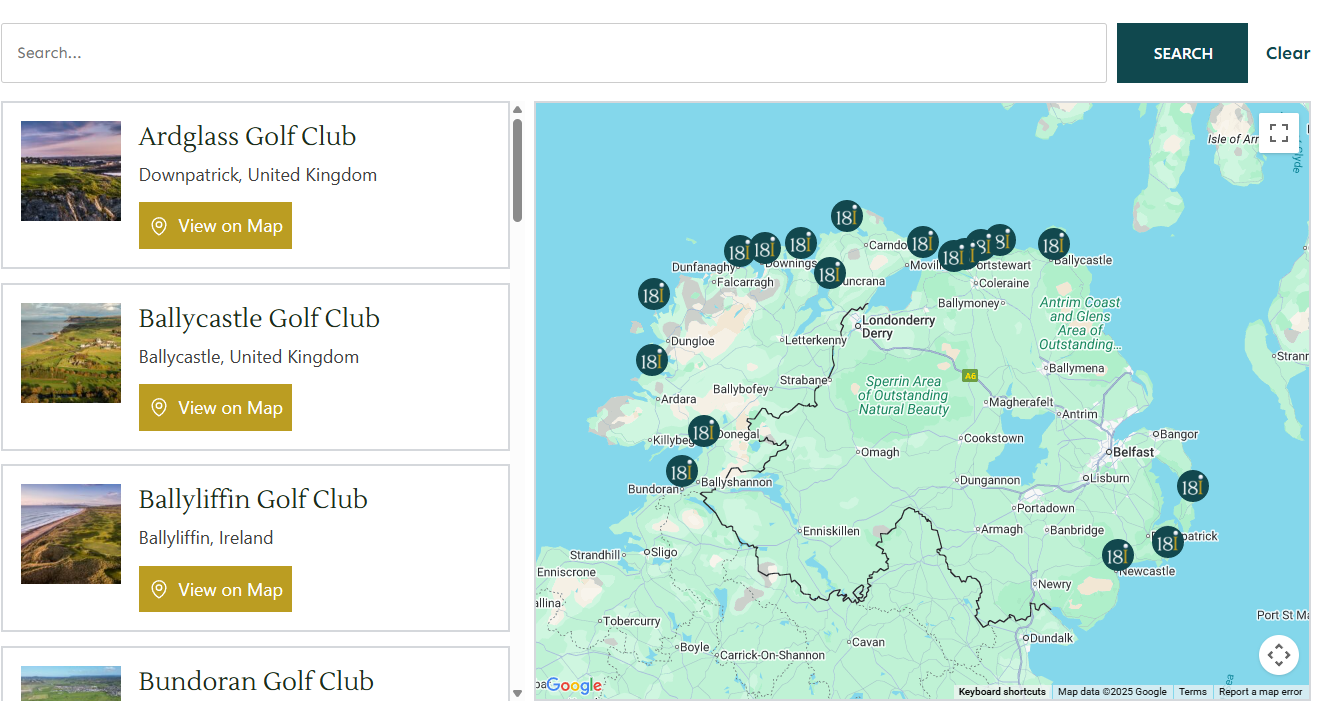Screen dimensions: 1318x707
Task: Click the Sperrin Area of Outstanding Natural Beauty label
Action: (x=903, y=395)
